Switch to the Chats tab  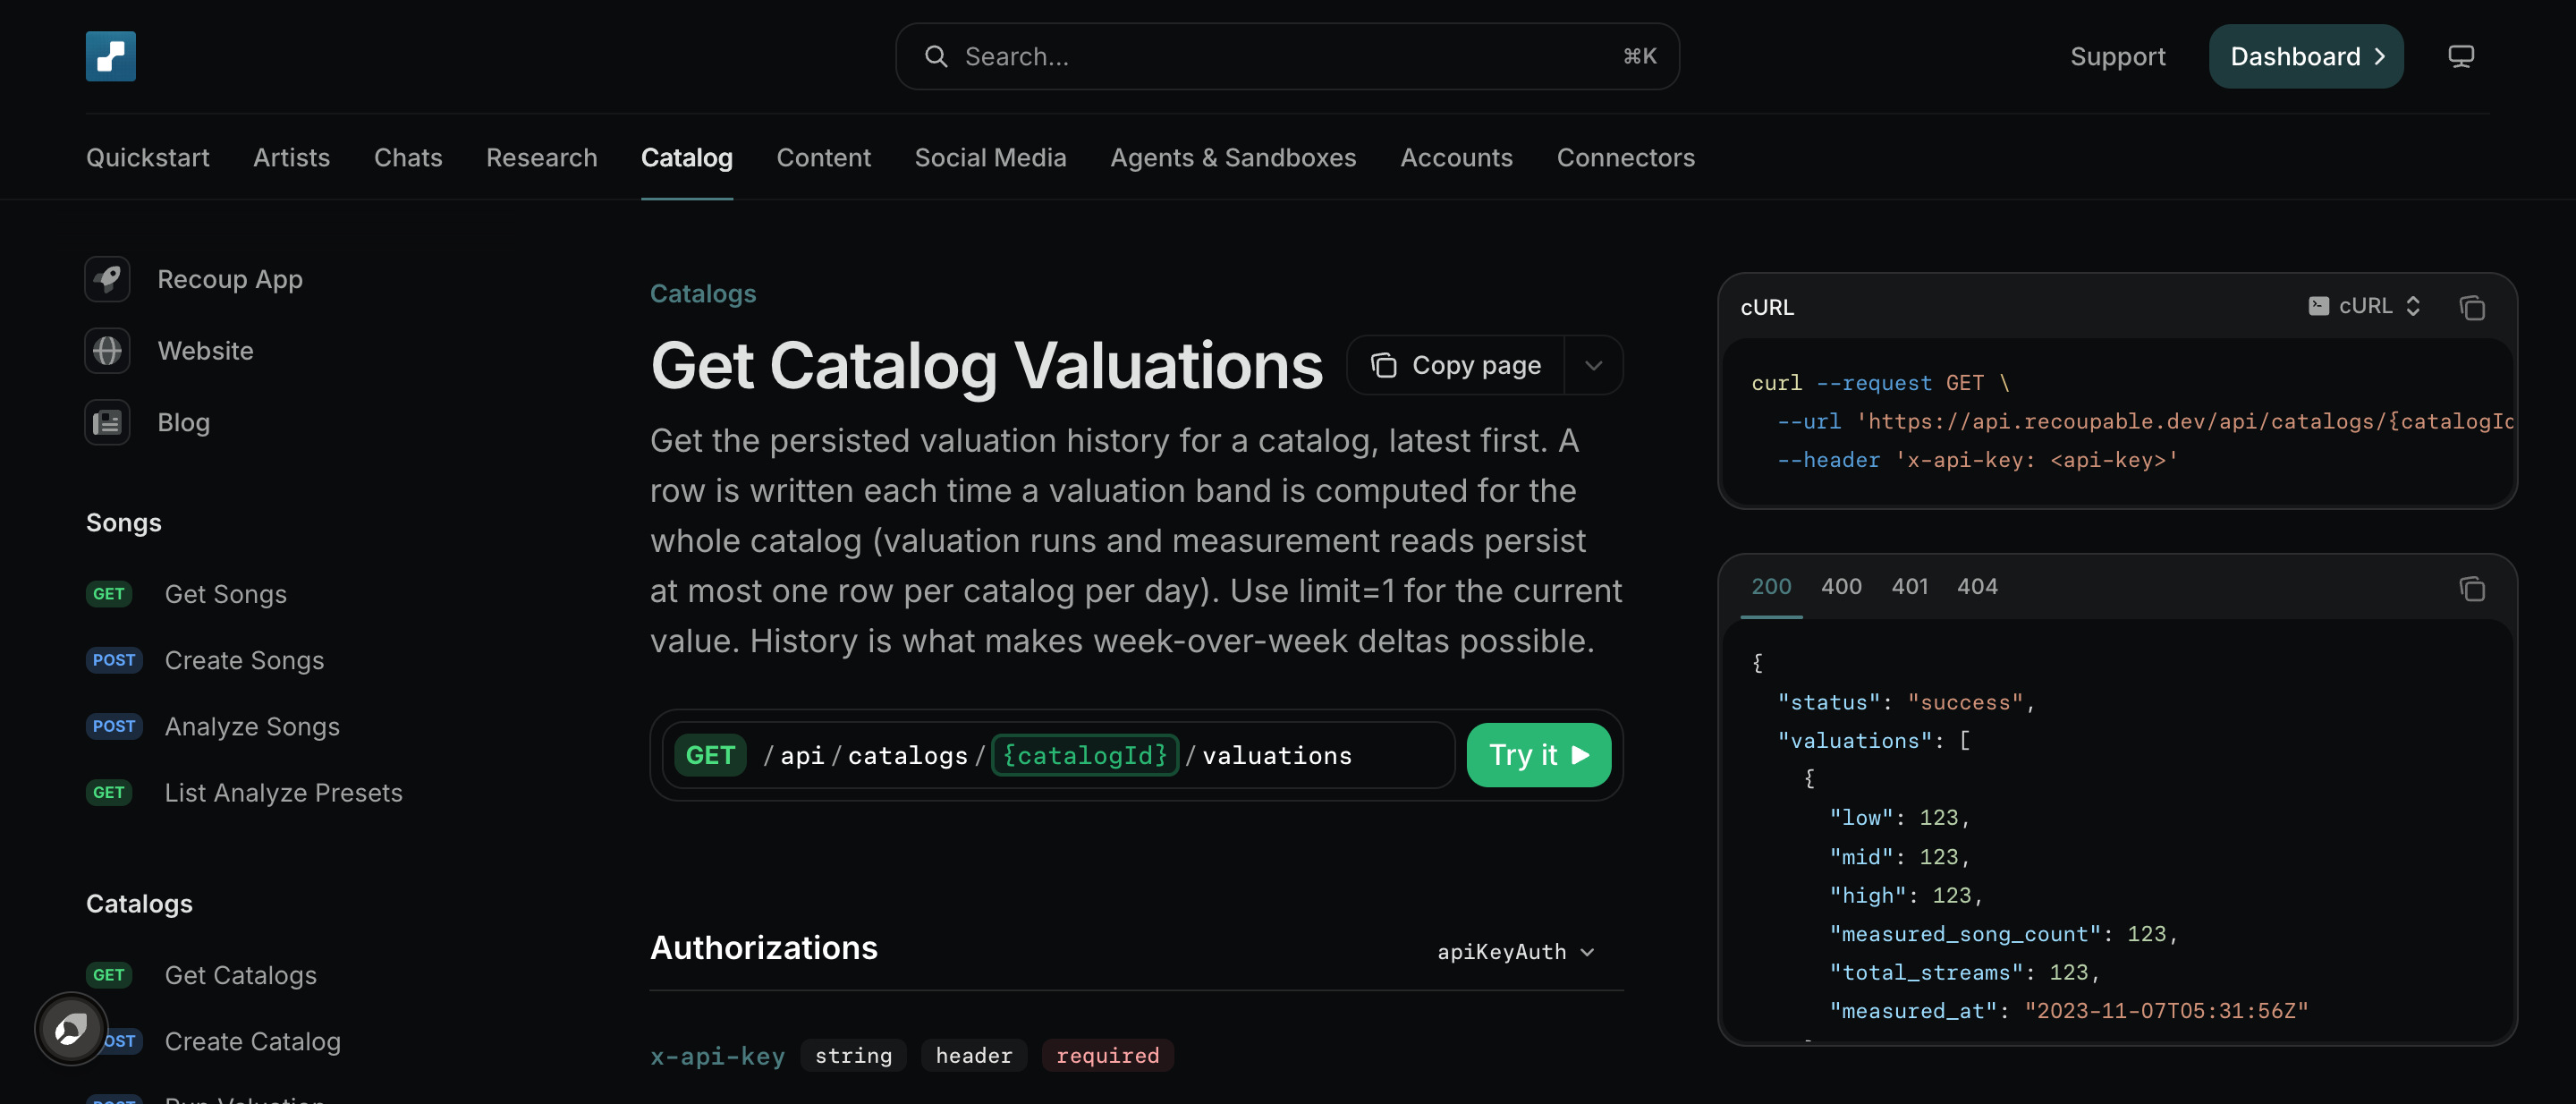tap(408, 158)
